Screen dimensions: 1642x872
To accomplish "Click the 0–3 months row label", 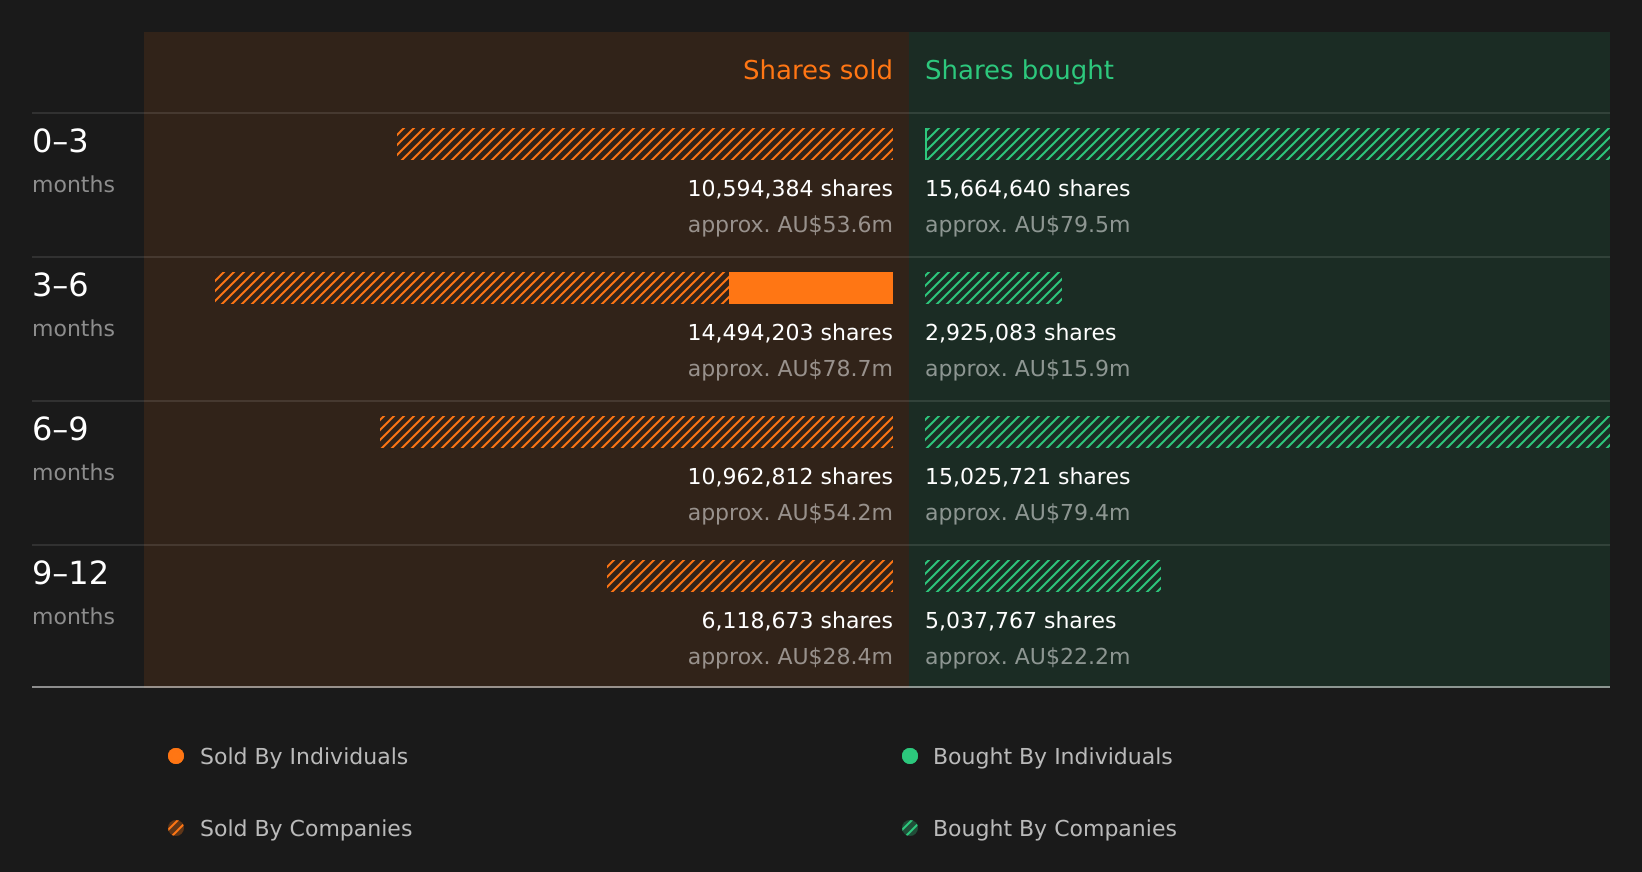I will point(73,161).
